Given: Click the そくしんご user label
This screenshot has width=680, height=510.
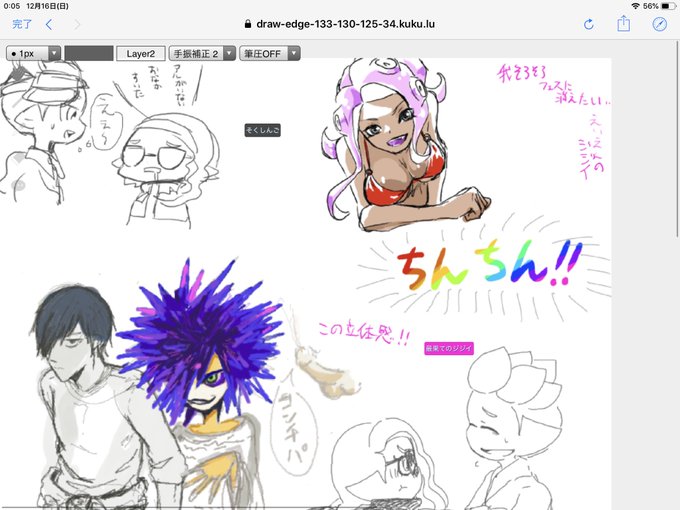Looking at the screenshot, I should 262,130.
